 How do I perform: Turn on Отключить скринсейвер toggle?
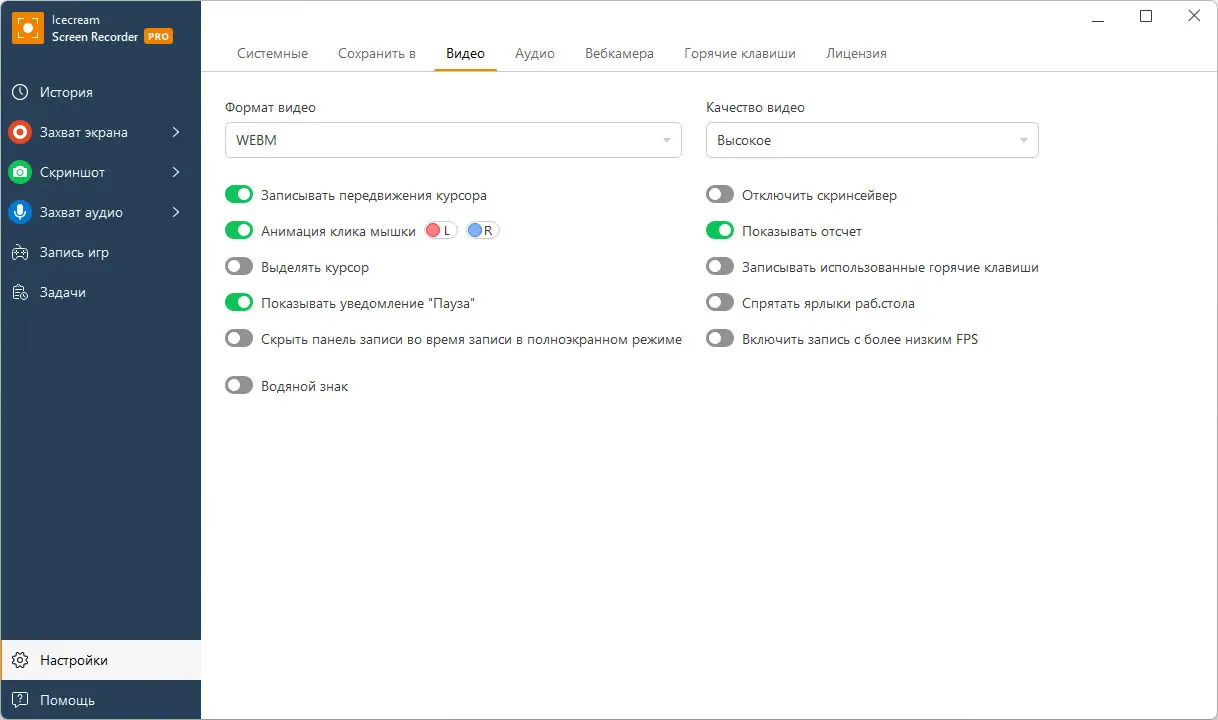click(720, 195)
